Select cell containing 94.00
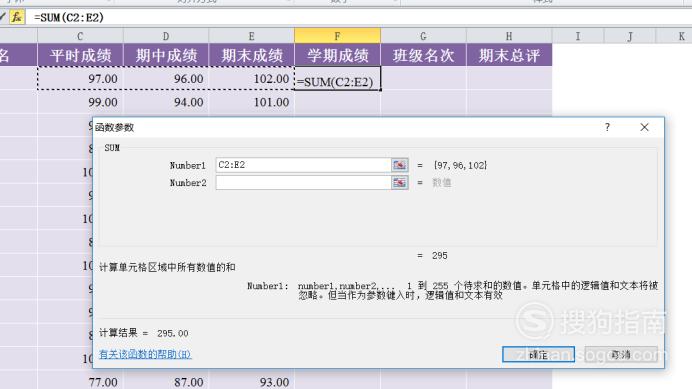692x389 pixels. click(166, 102)
